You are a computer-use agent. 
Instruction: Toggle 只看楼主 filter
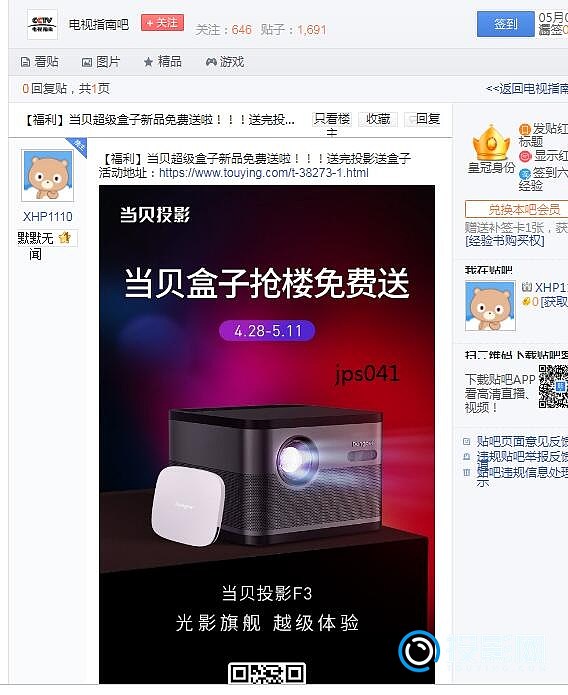point(332,119)
